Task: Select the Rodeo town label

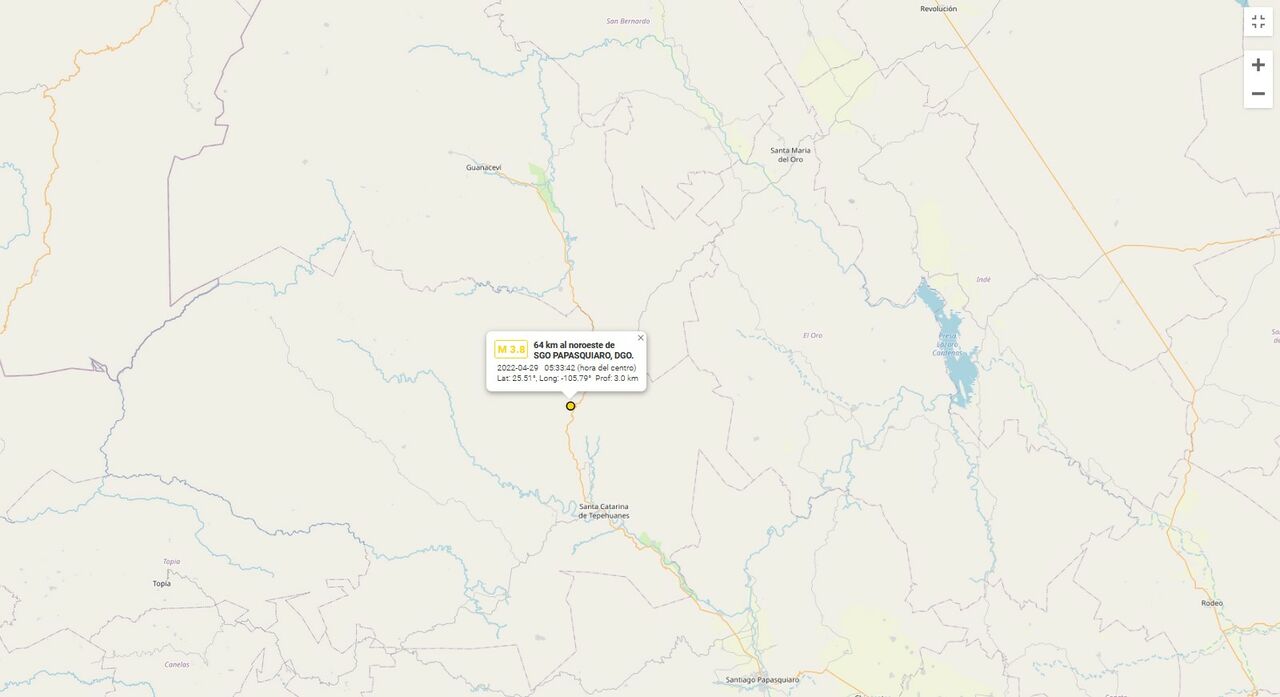Action: (1212, 603)
